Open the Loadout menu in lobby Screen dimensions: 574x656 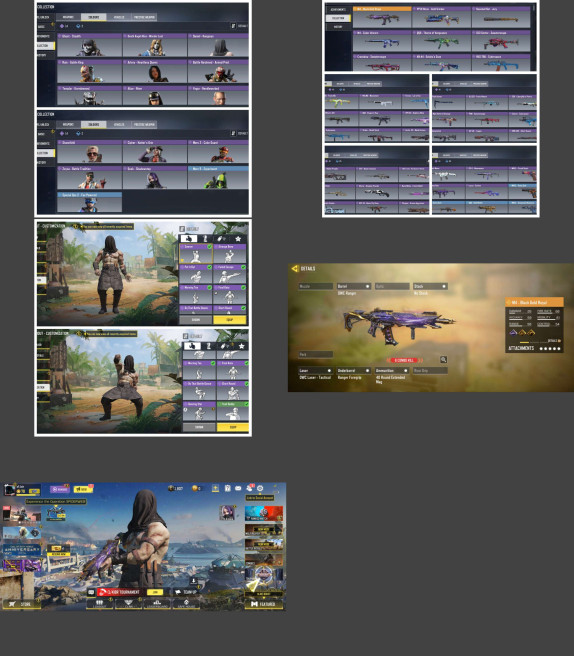[100, 604]
